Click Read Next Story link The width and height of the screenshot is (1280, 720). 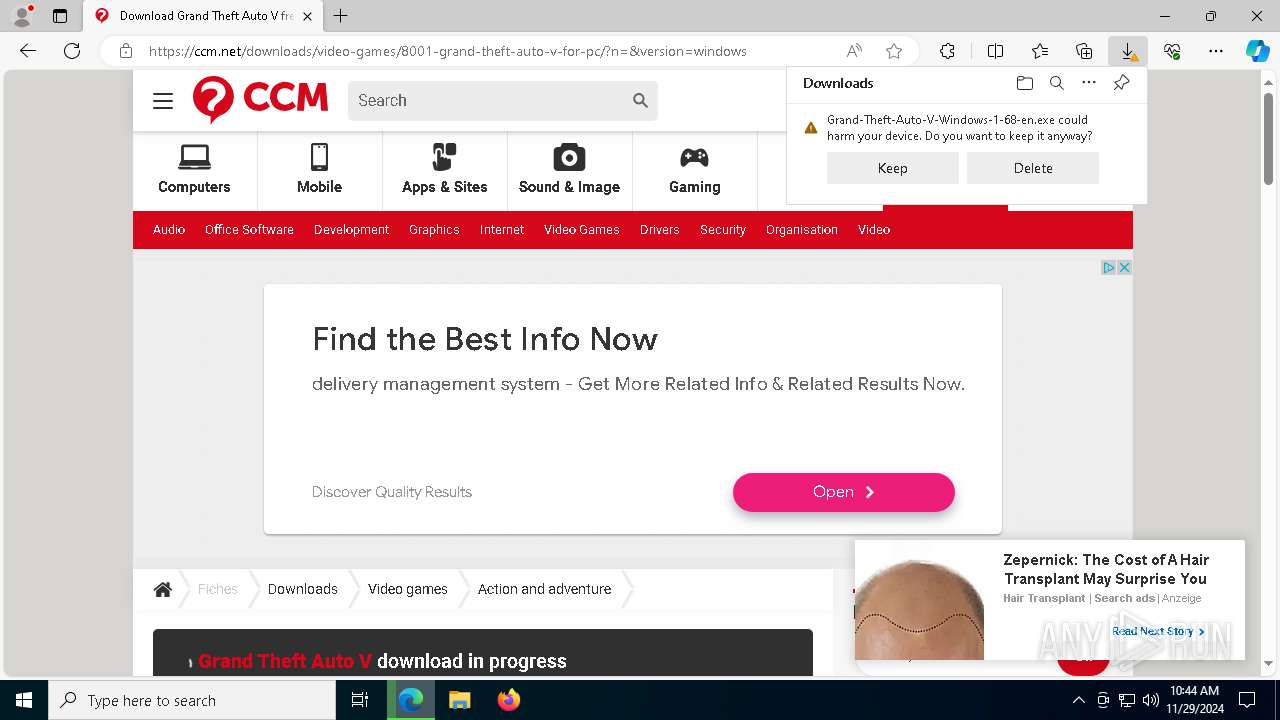click(1158, 631)
